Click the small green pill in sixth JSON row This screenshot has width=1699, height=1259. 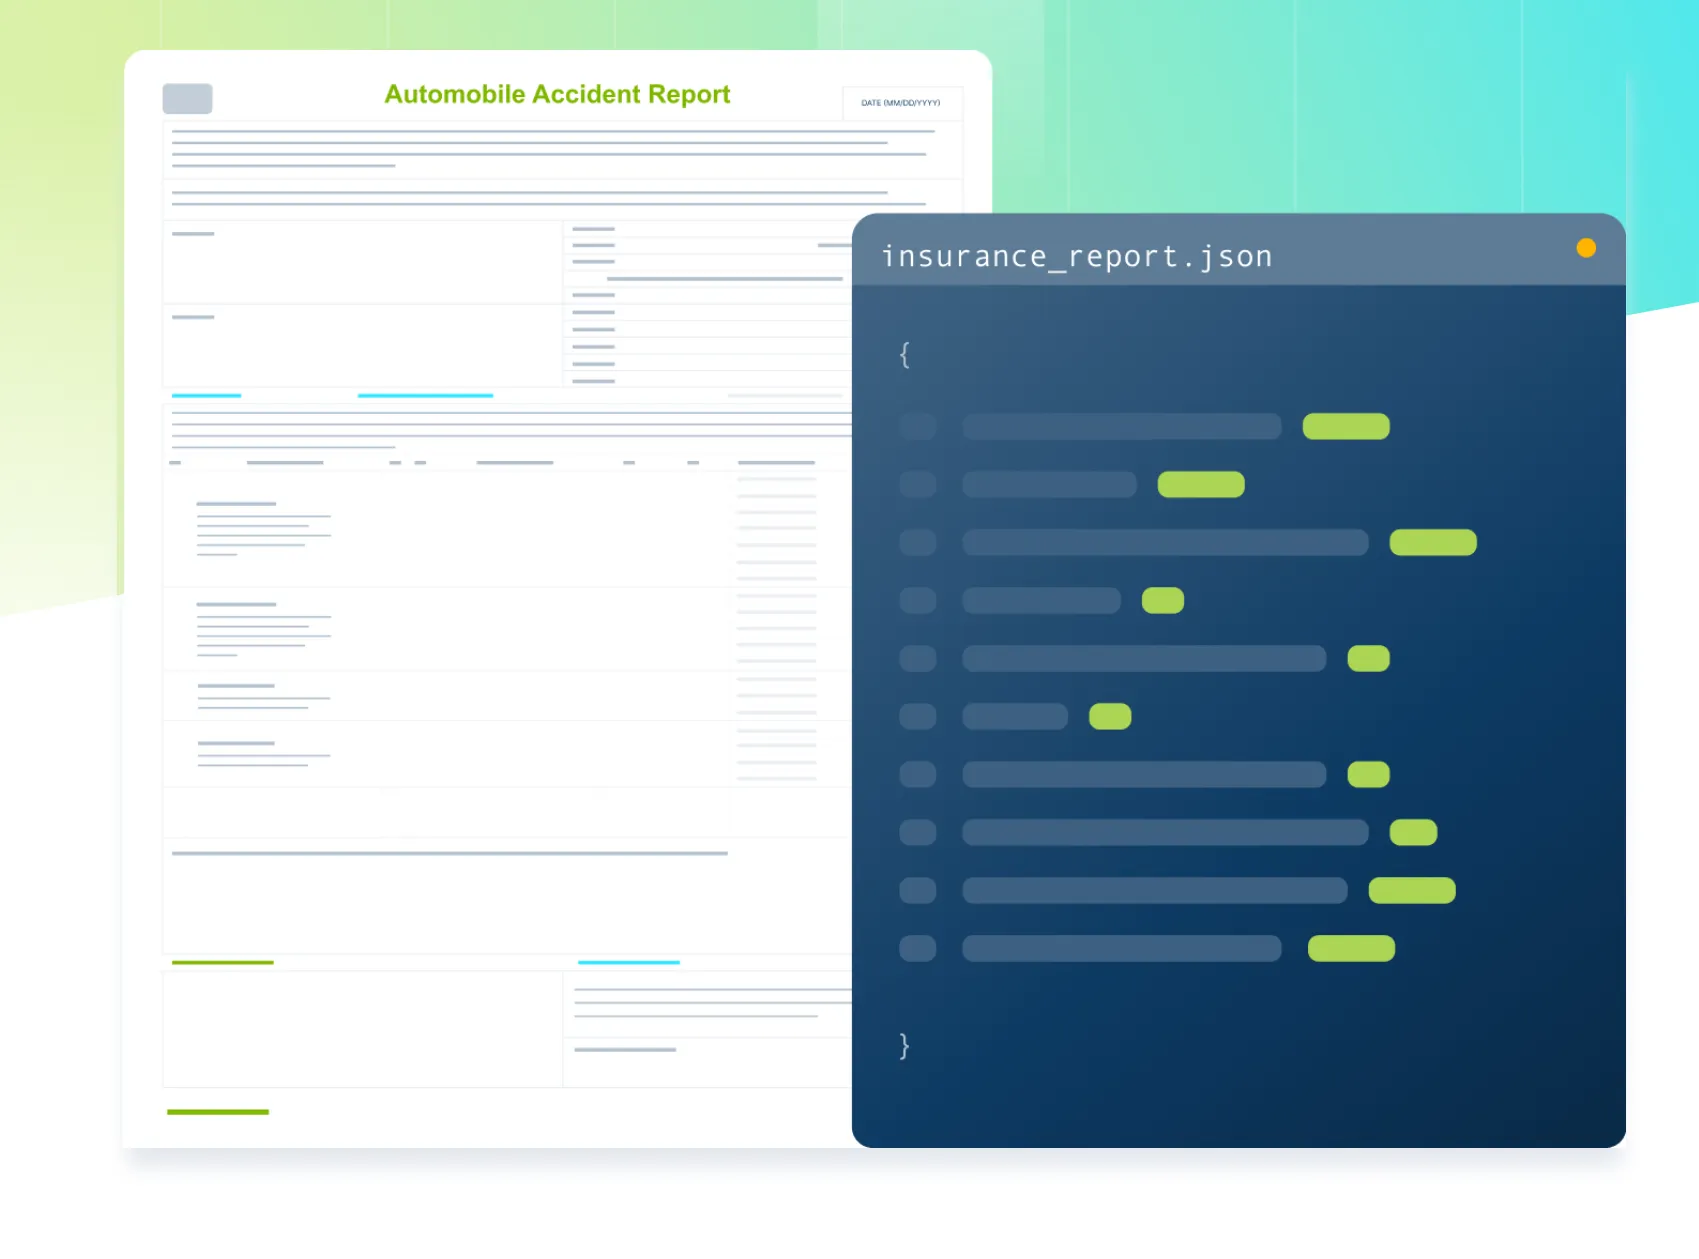pyautogui.click(x=1109, y=717)
